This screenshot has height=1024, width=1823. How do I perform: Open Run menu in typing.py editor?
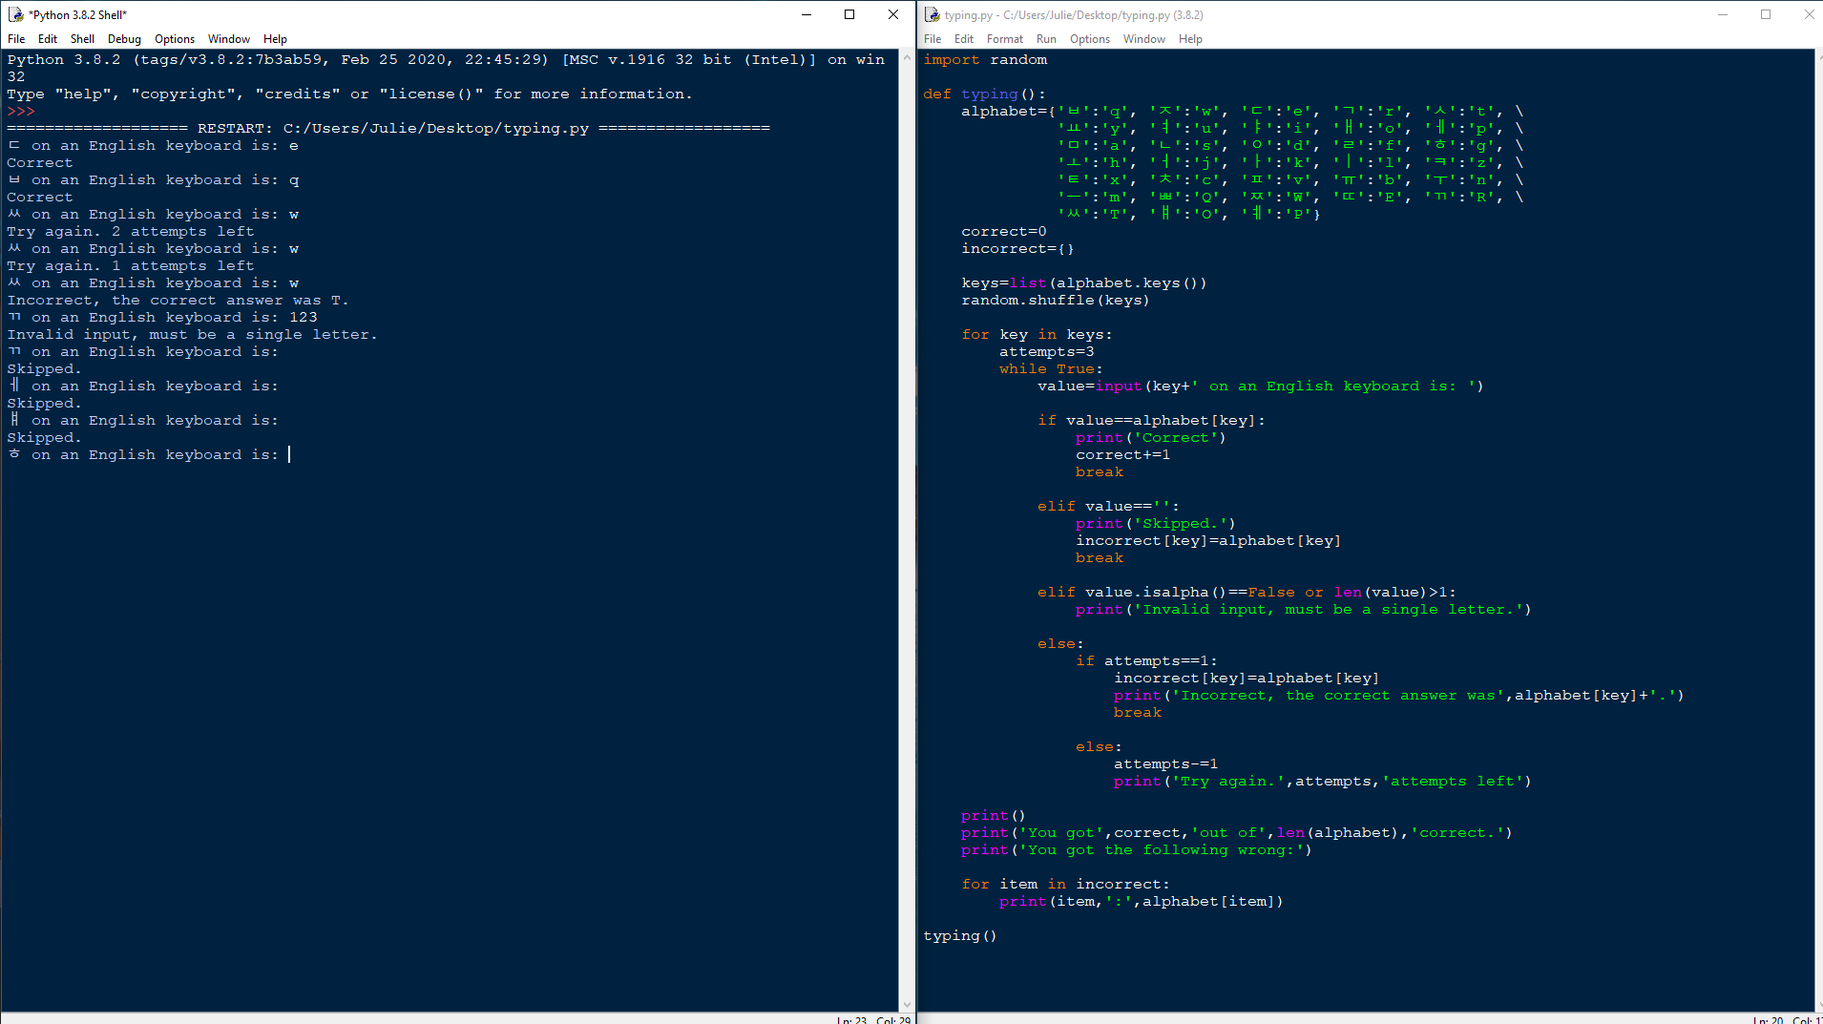click(x=1046, y=39)
